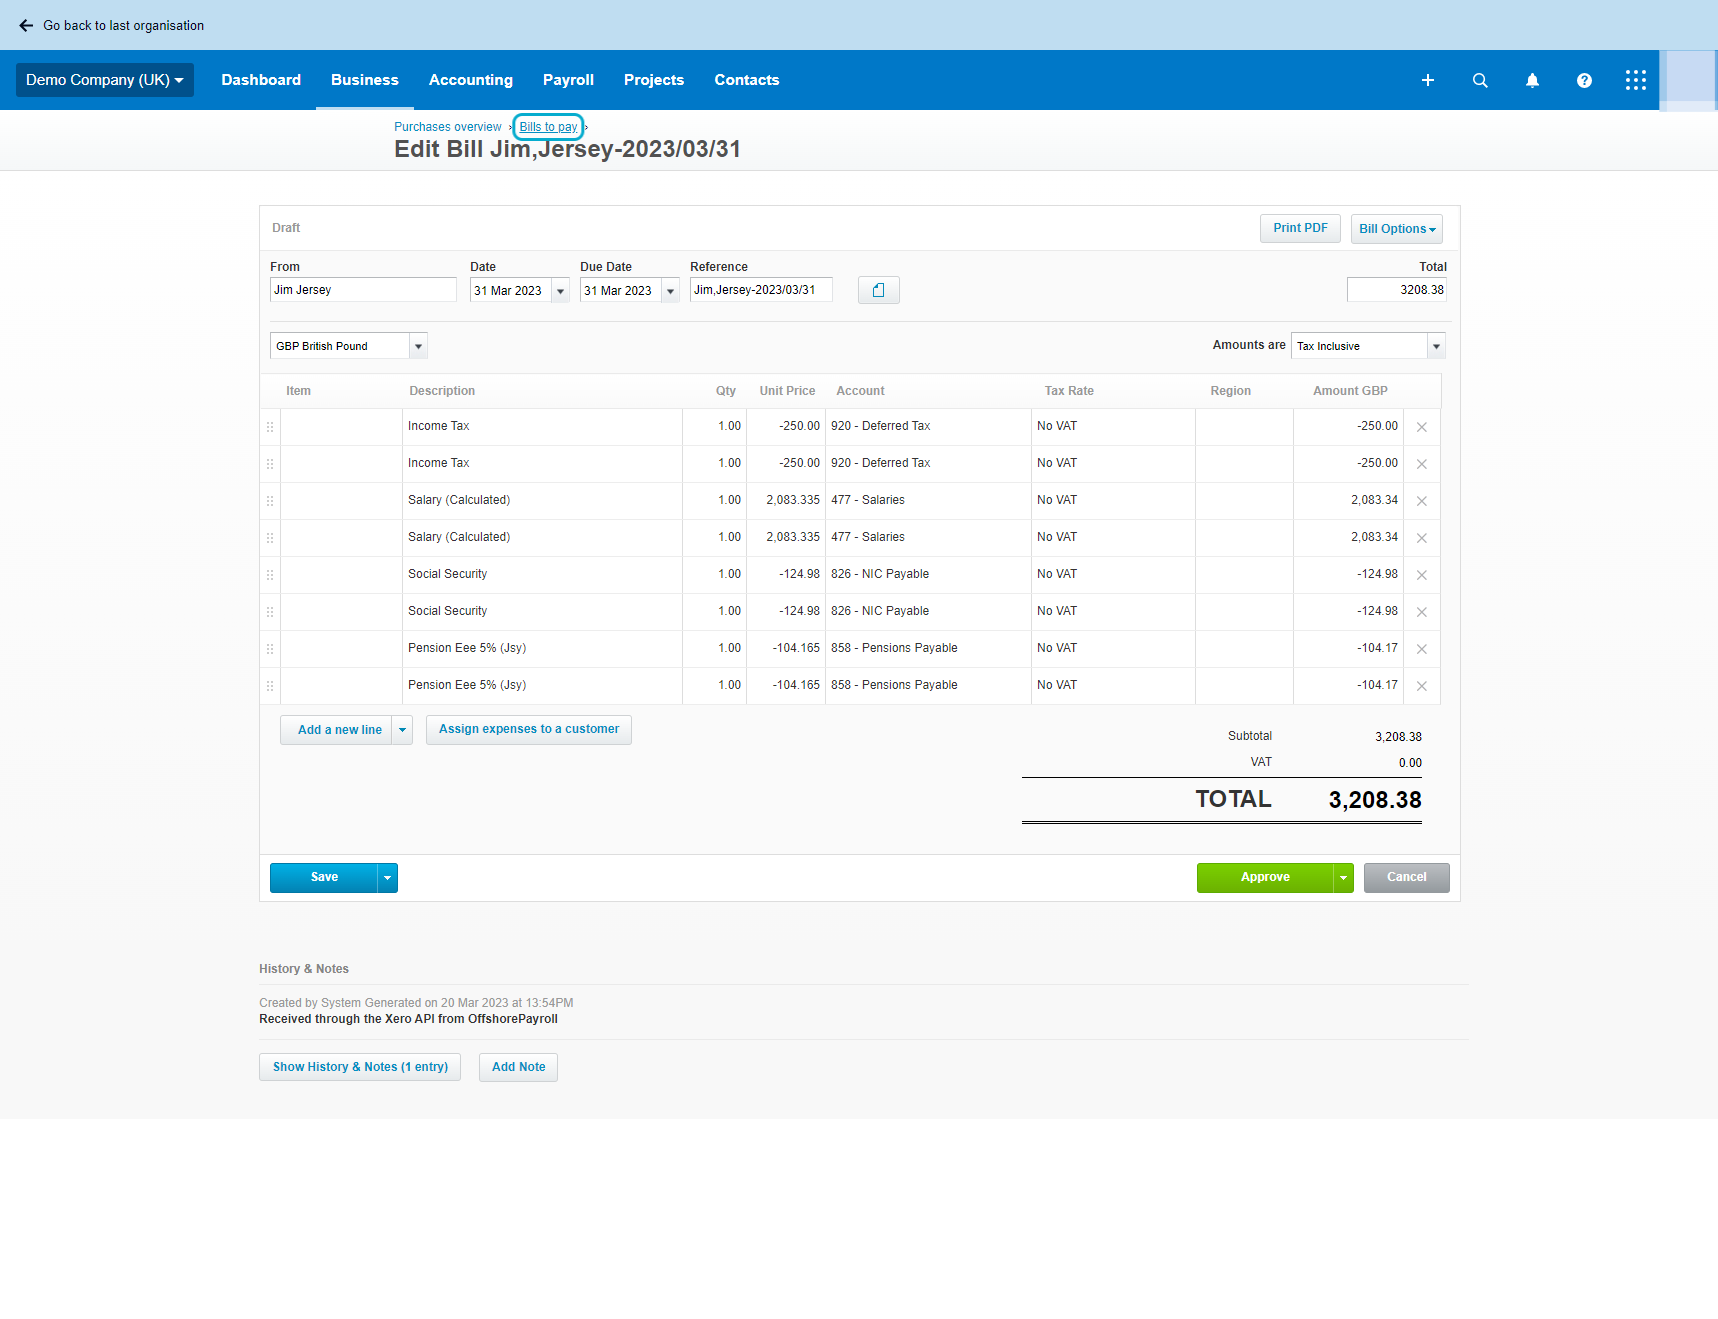
Task: Open the search magnifier icon
Action: pyautogui.click(x=1480, y=80)
